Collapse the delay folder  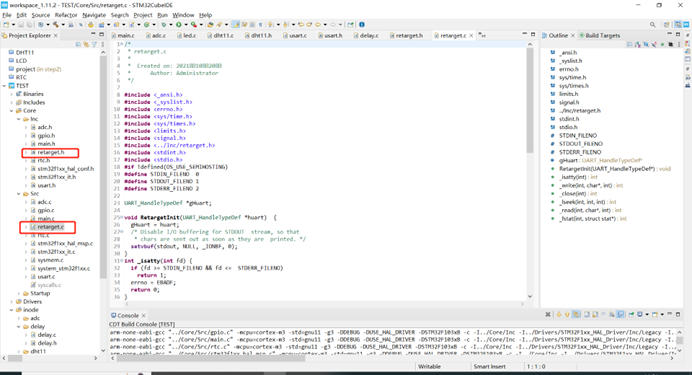(x=19, y=326)
